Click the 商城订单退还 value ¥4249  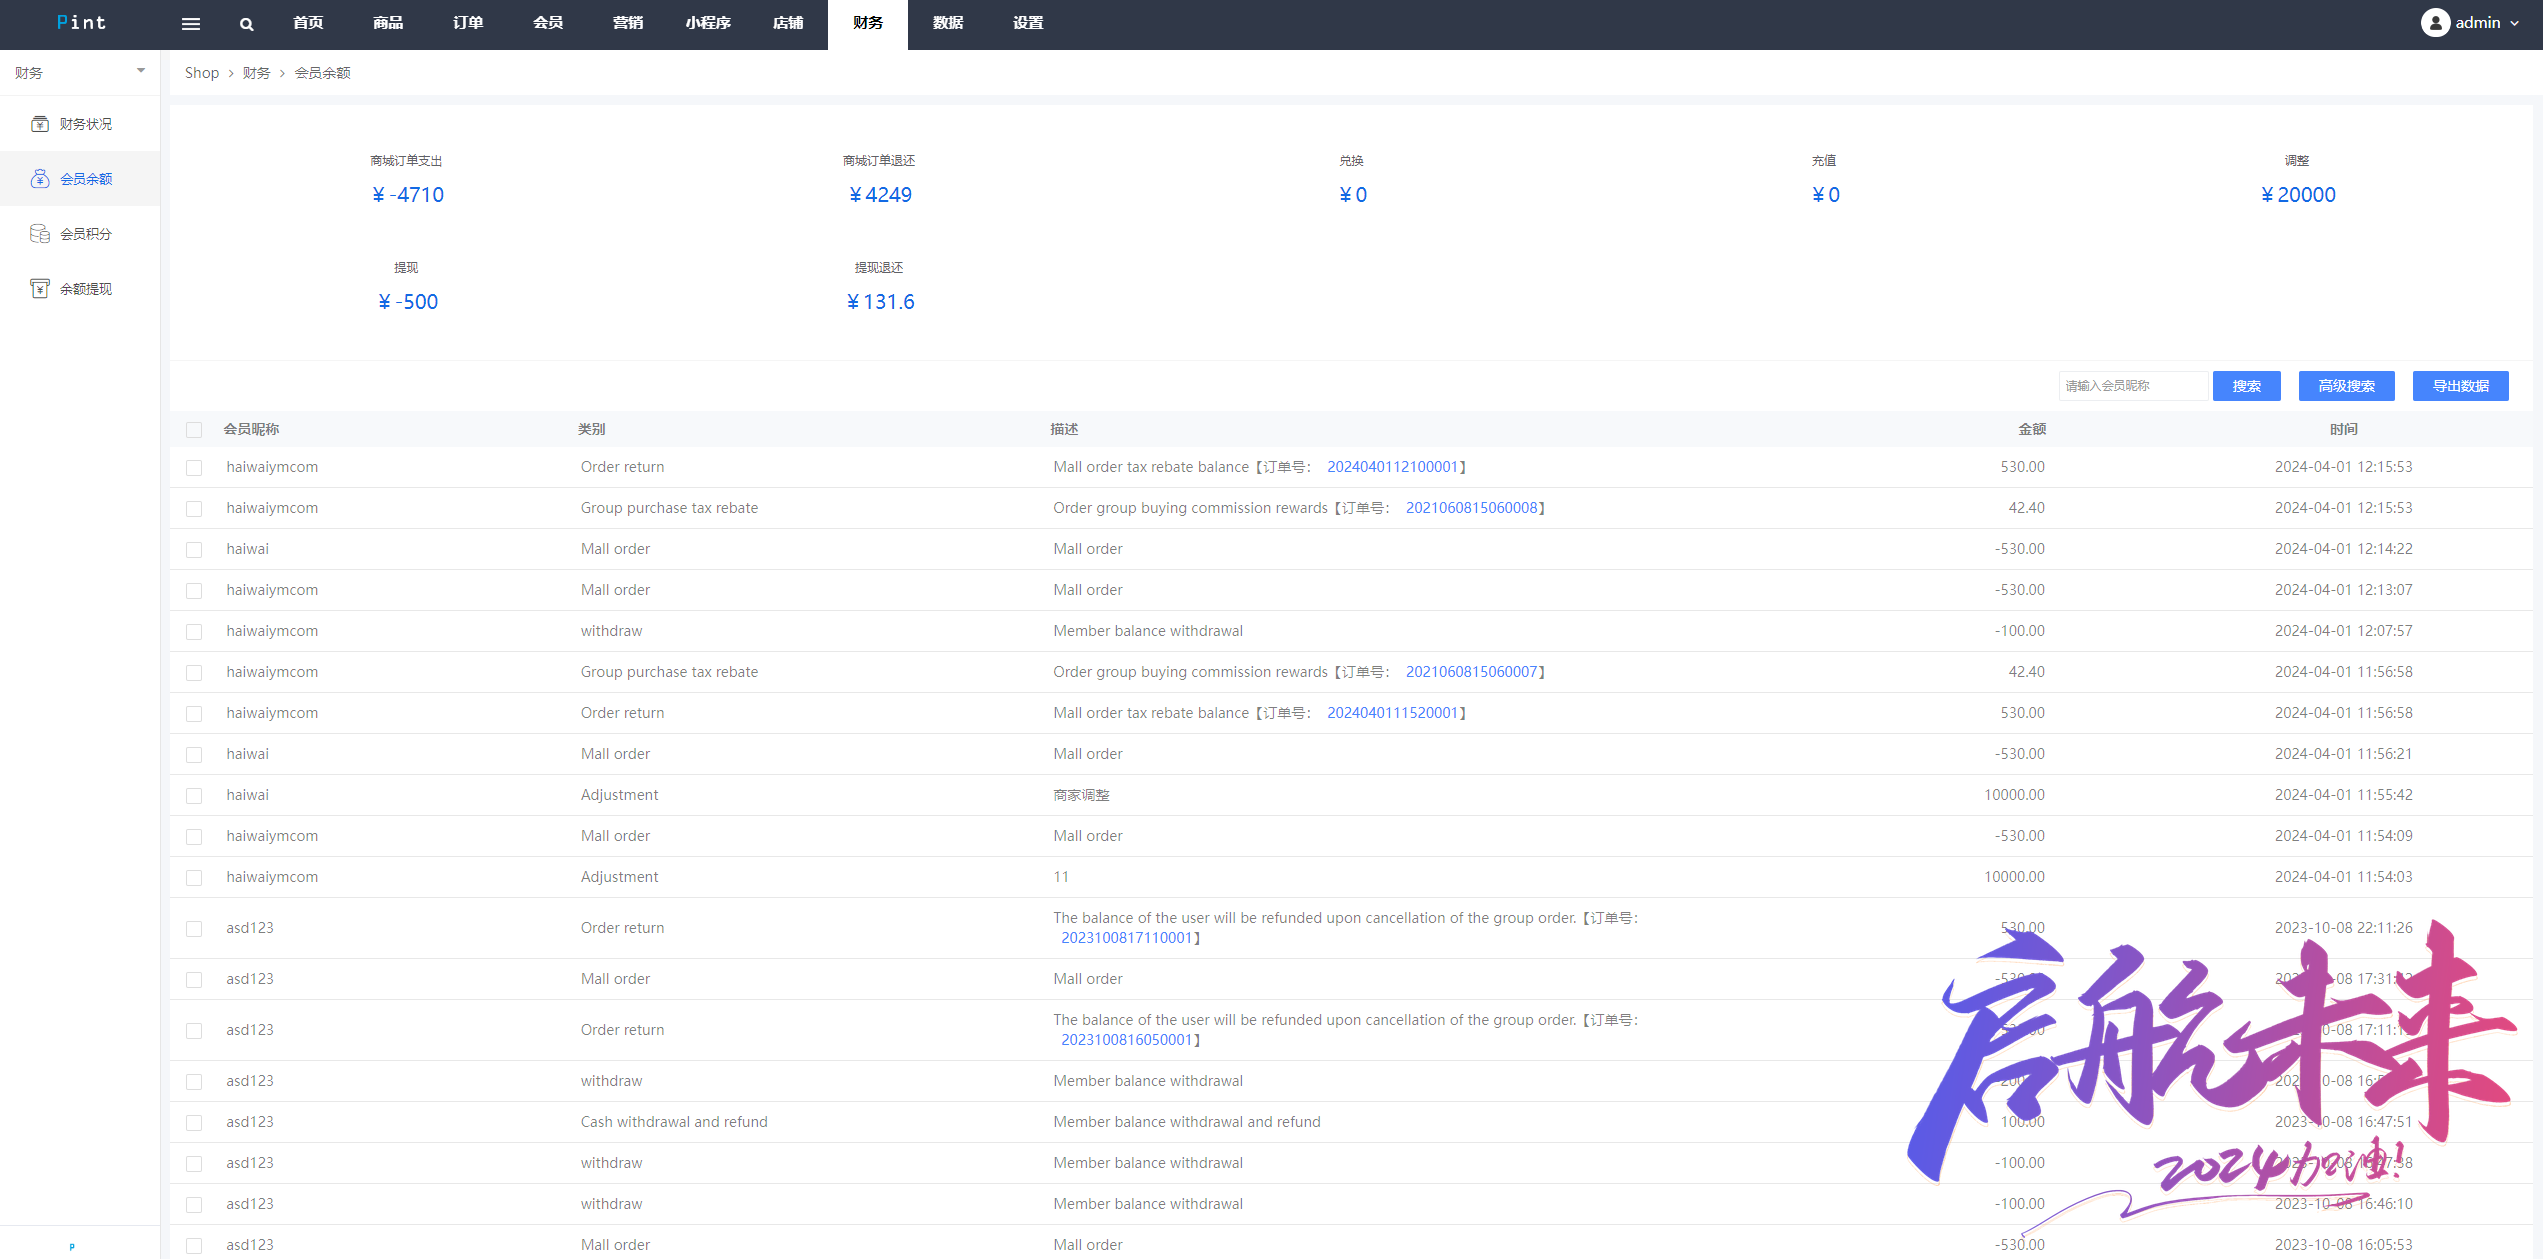tap(880, 195)
